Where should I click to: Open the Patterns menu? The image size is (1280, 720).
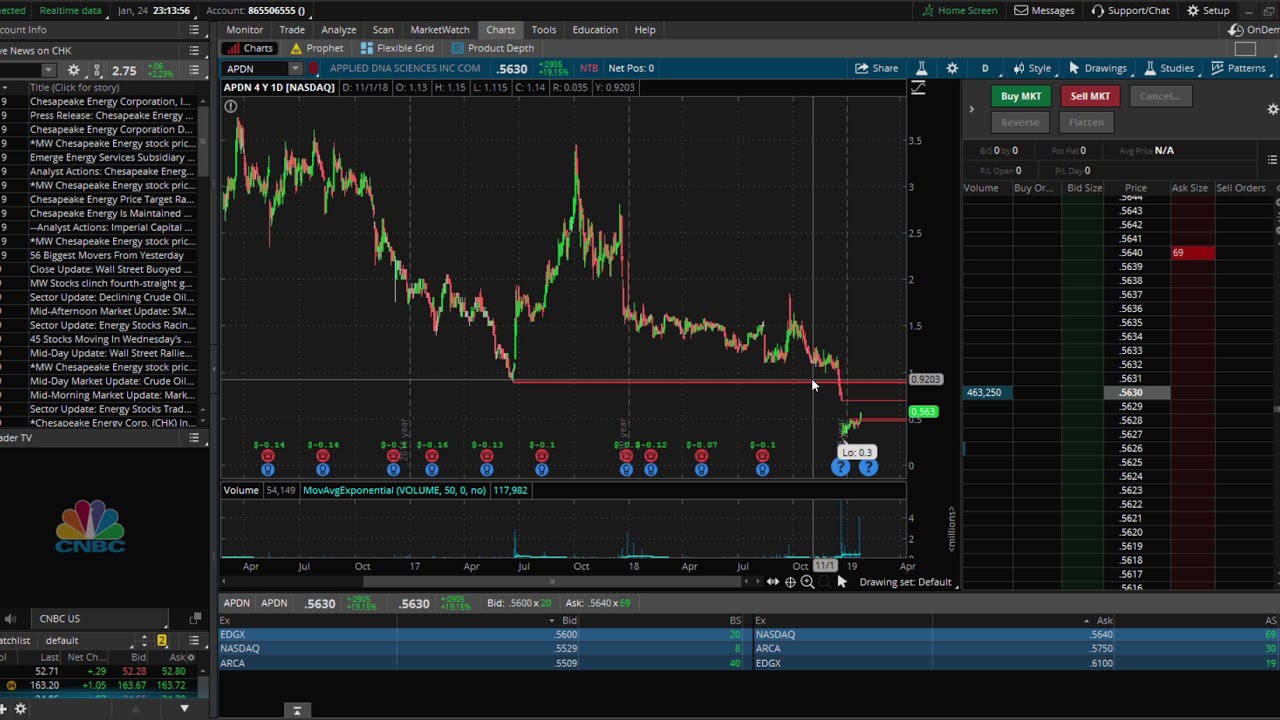(x=1238, y=68)
